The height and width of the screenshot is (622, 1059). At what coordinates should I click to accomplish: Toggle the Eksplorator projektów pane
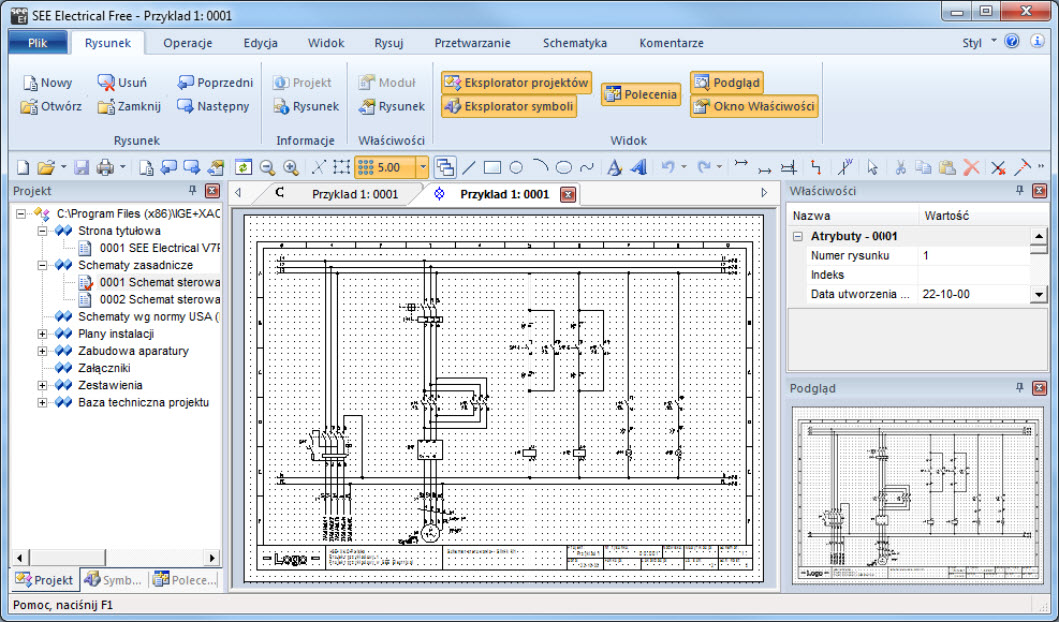[516, 82]
